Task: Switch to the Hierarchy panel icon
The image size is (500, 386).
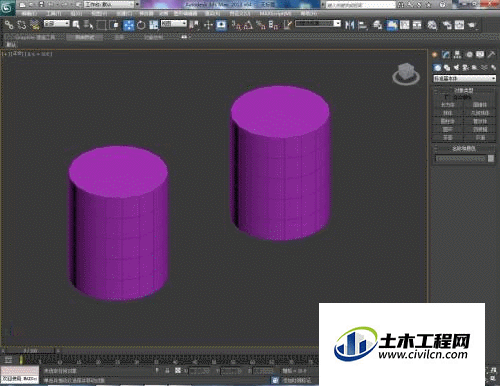Action: [457, 54]
